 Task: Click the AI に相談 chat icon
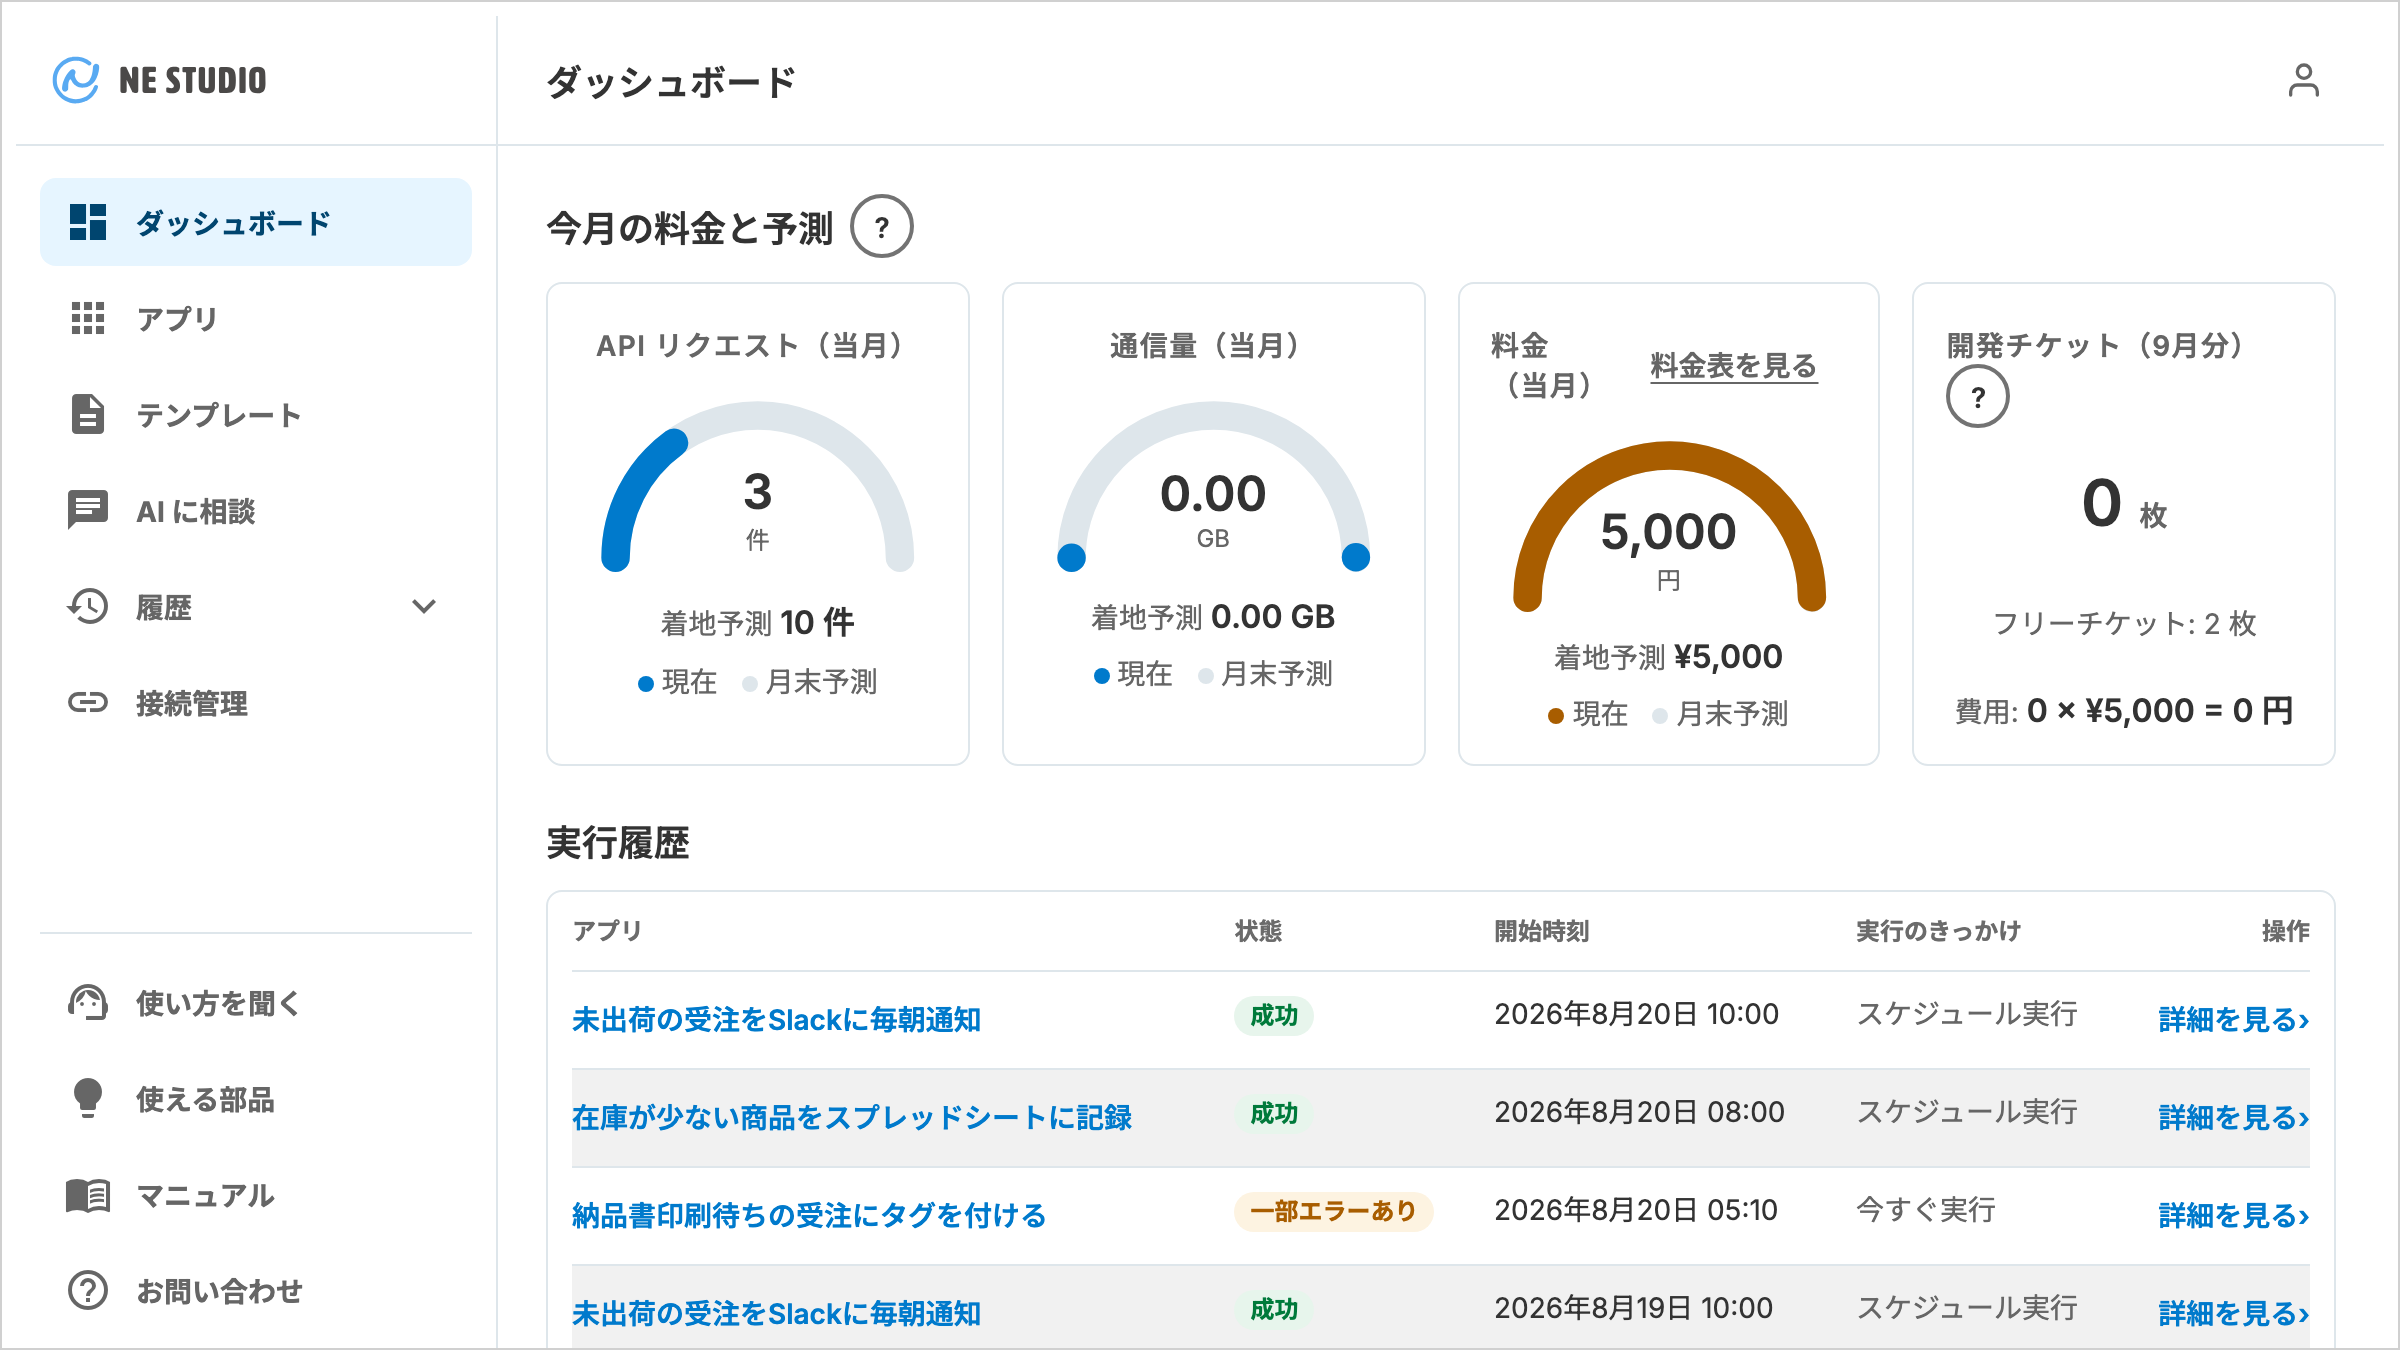pos(88,510)
